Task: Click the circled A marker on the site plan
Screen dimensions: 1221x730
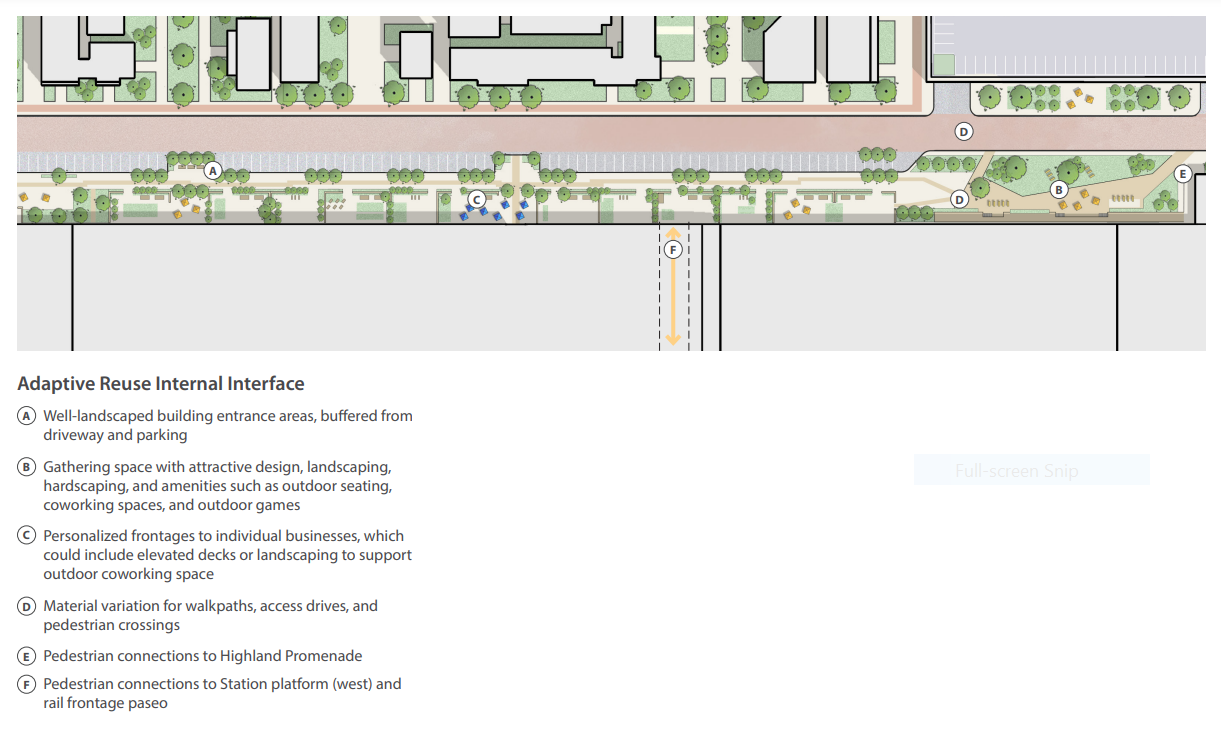Action: [x=212, y=171]
